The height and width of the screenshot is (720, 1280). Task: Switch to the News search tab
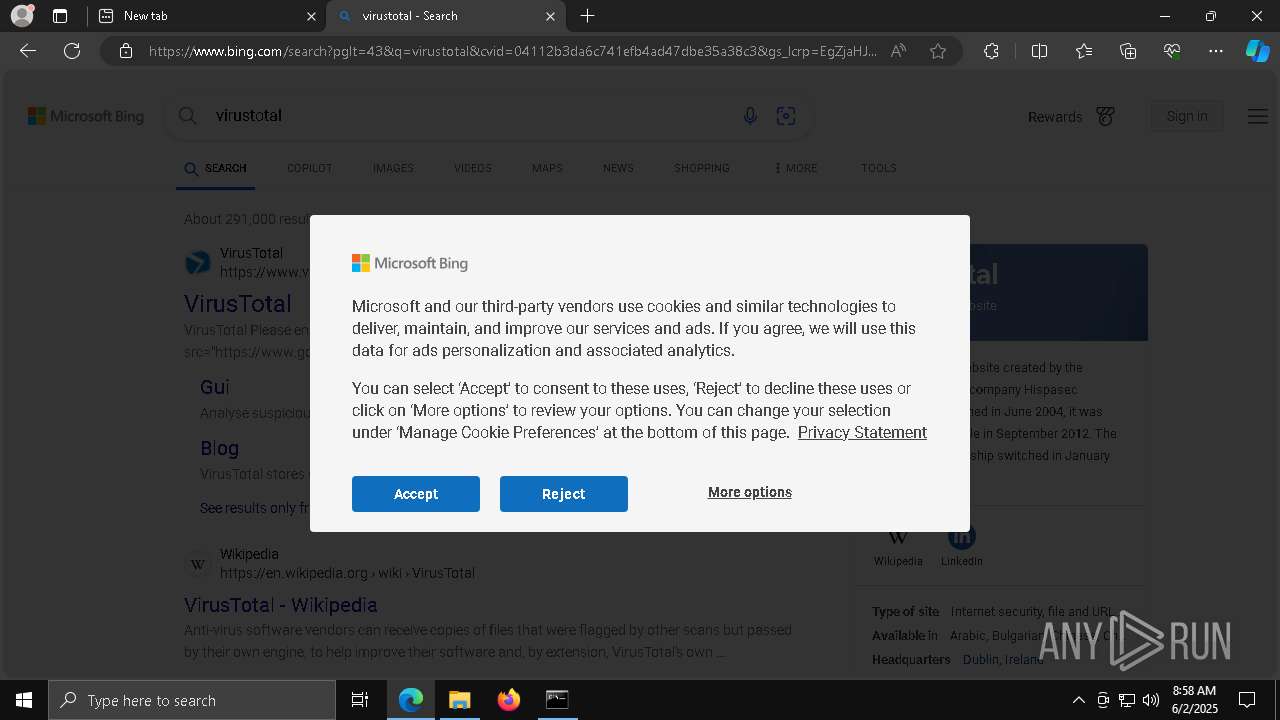coord(618,168)
